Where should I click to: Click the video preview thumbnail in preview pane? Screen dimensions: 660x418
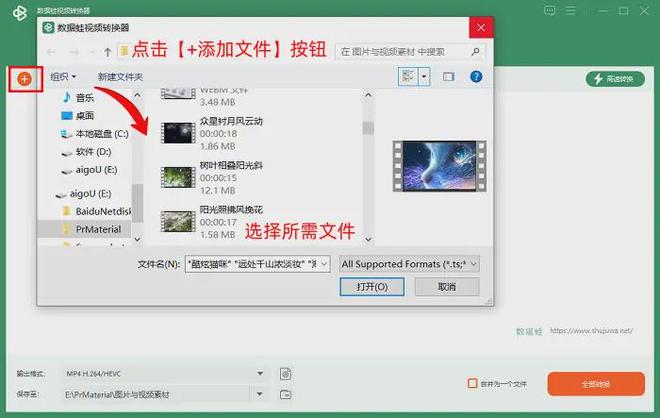pos(439,166)
